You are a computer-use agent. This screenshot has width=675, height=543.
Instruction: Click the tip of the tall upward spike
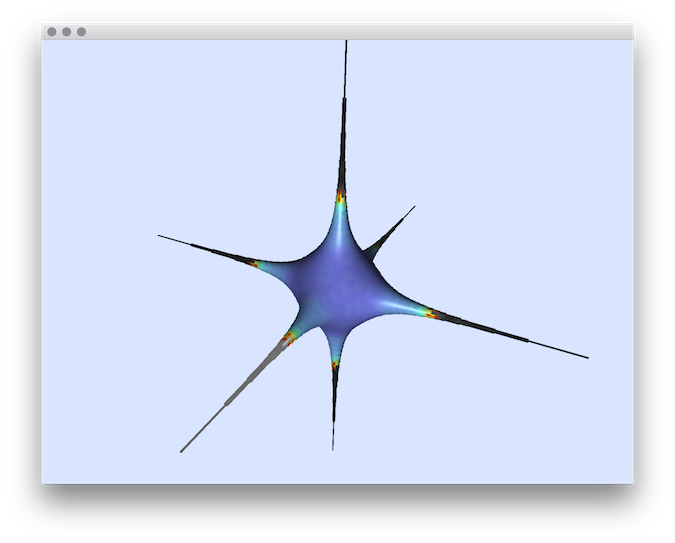(x=346, y=43)
